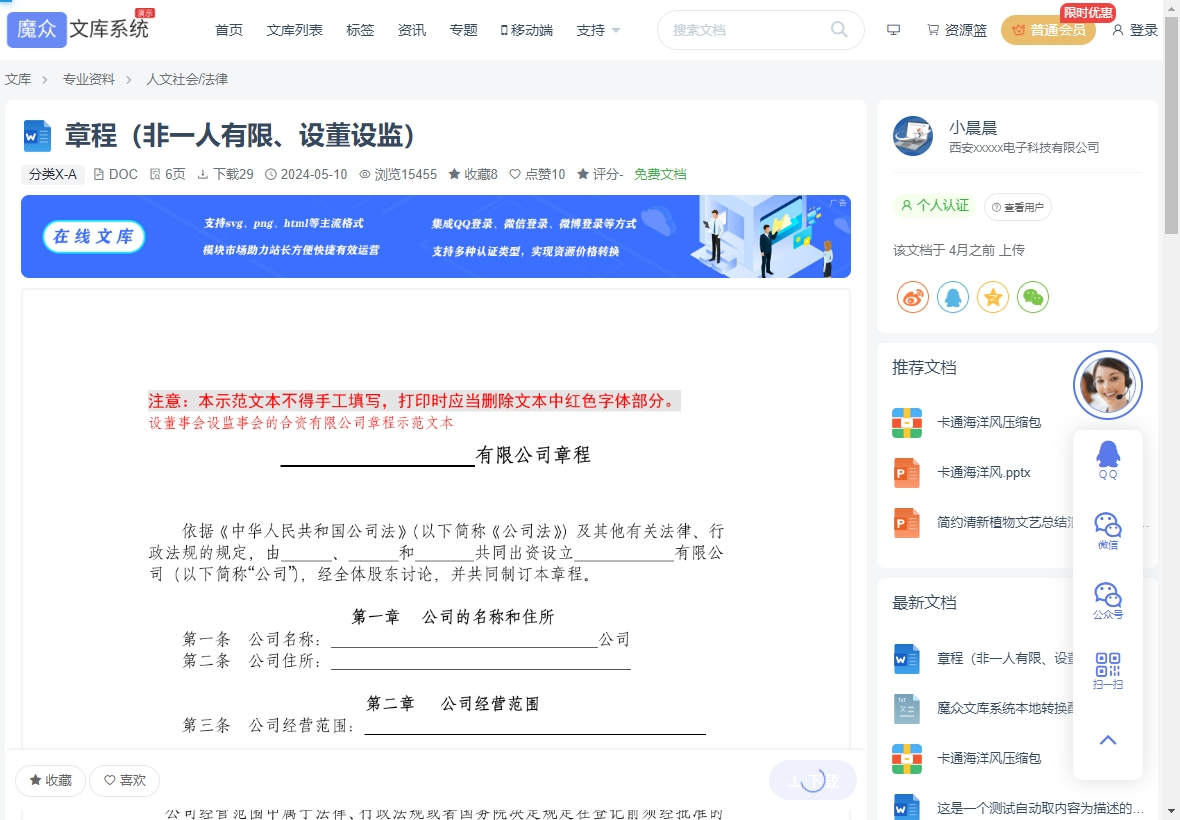Toggle 喜欢 like button at bottom

(125, 780)
